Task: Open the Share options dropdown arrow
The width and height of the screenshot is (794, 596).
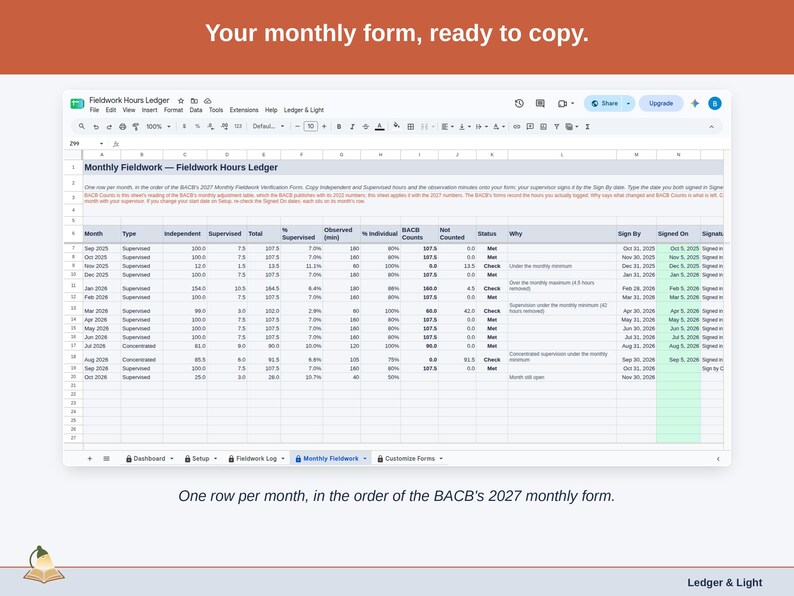Action: click(628, 103)
